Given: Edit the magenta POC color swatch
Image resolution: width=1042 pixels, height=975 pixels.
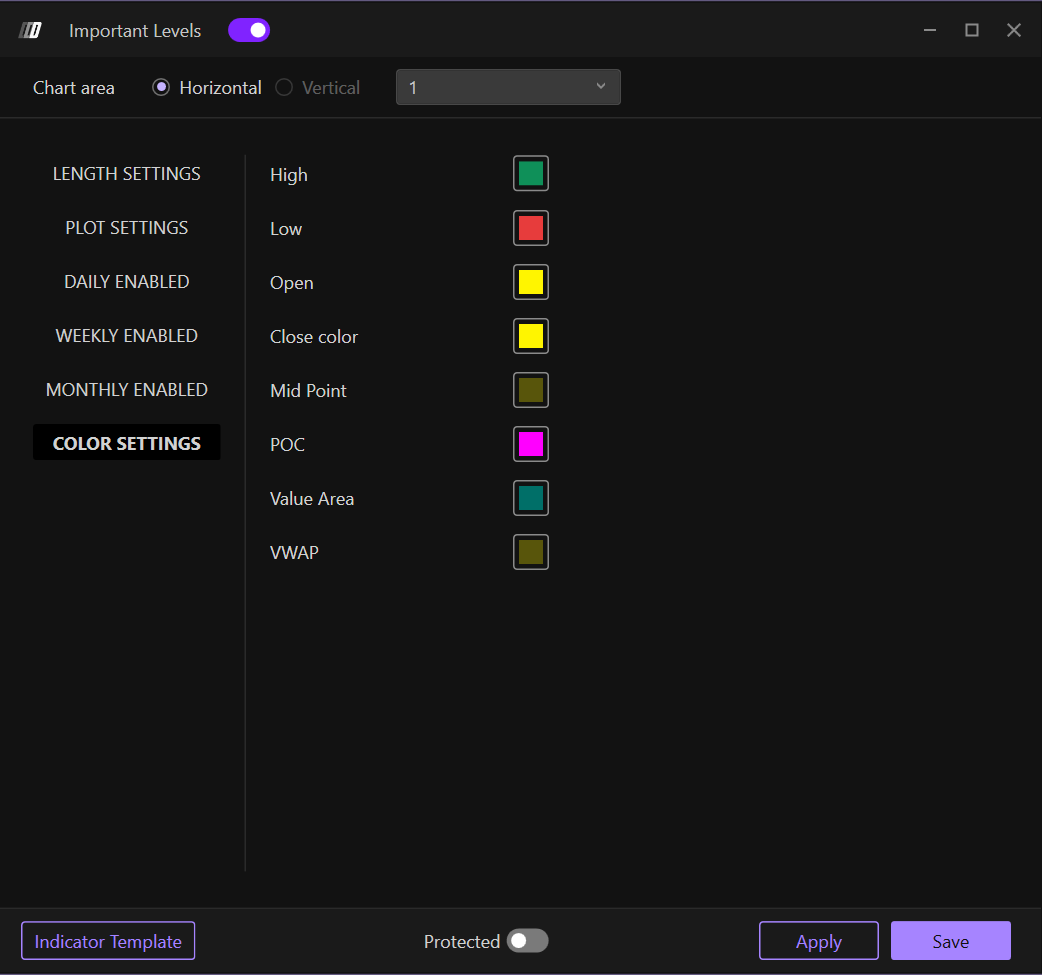Looking at the screenshot, I should tap(531, 444).
